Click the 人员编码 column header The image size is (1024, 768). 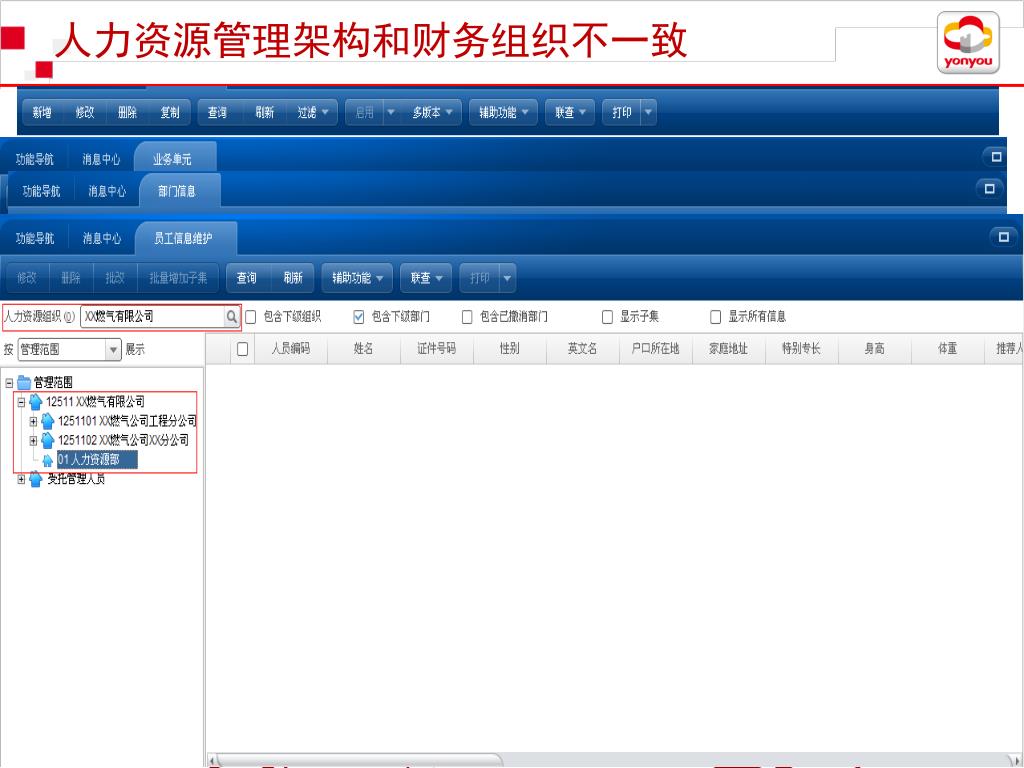coord(291,349)
